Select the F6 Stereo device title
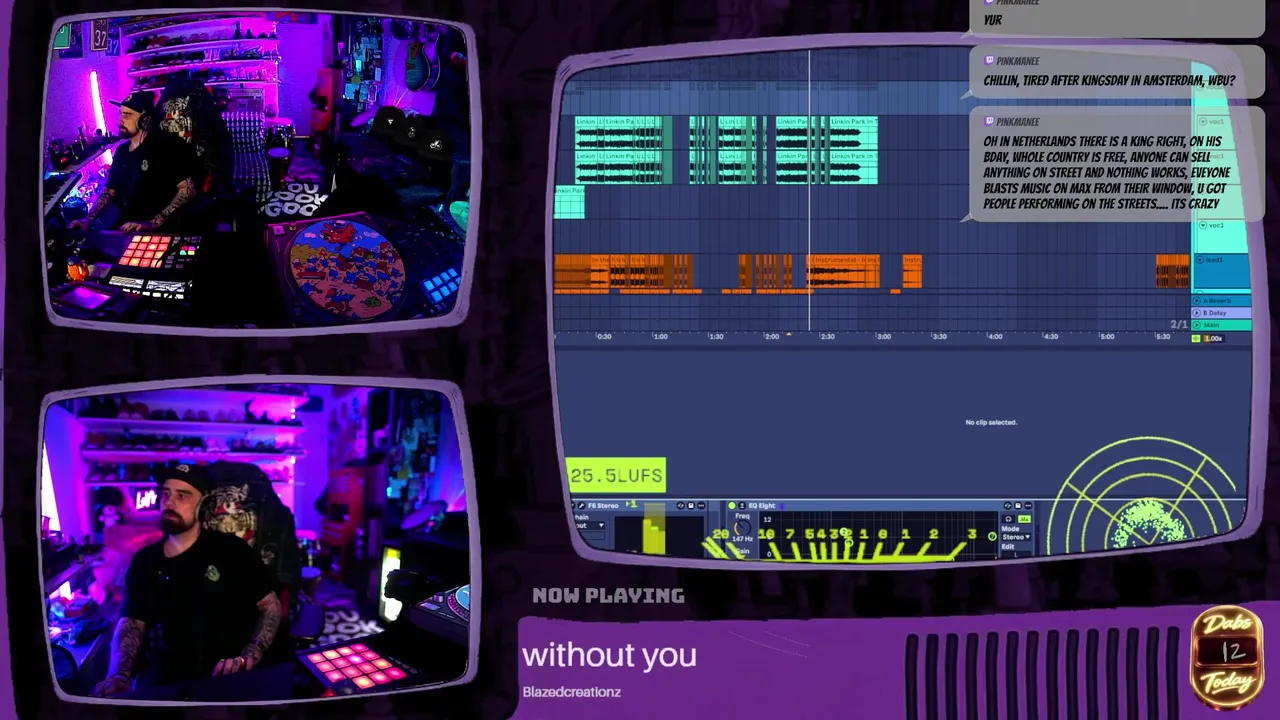 [x=603, y=506]
